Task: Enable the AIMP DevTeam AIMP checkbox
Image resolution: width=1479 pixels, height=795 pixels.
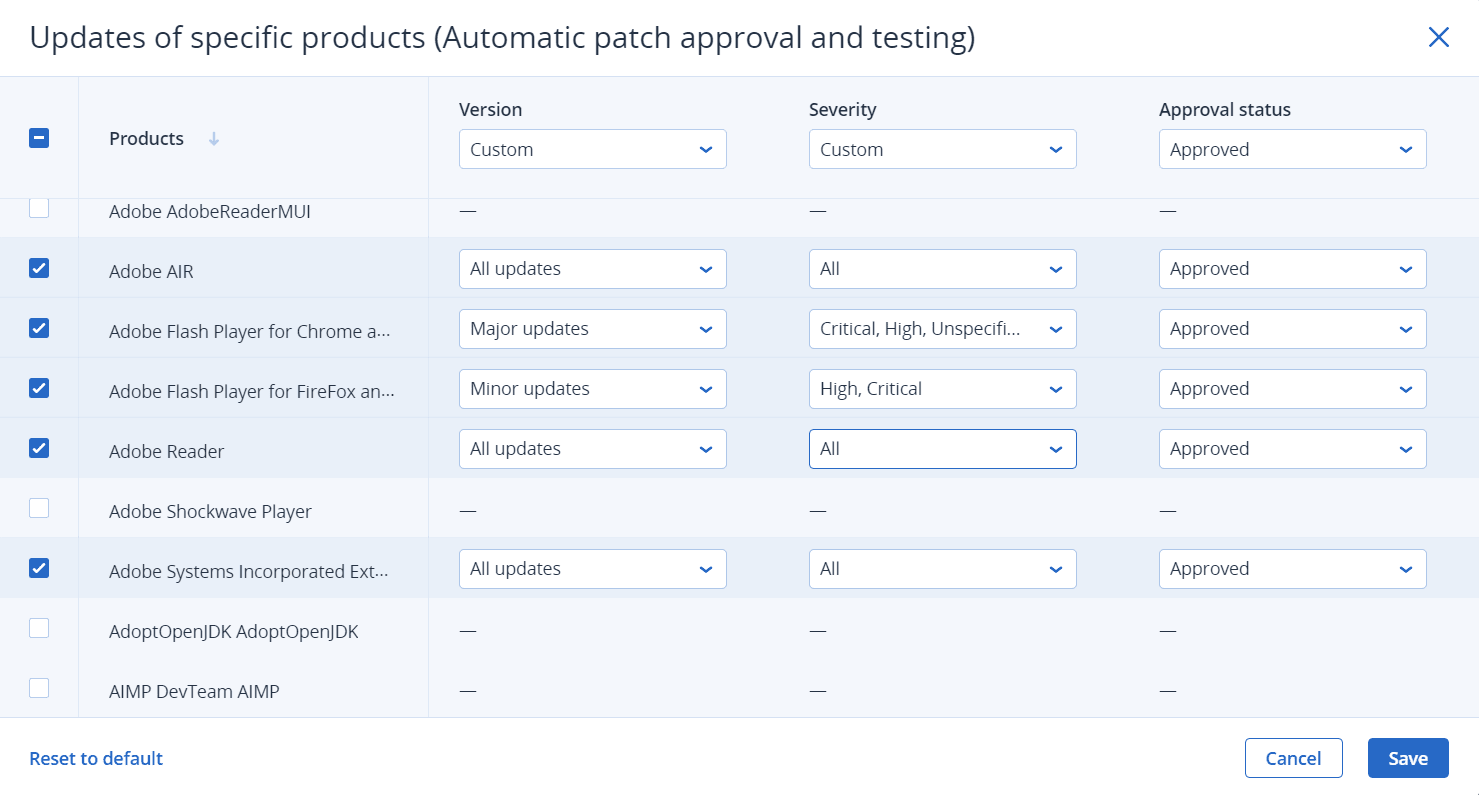Action: pyautogui.click(x=39, y=688)
